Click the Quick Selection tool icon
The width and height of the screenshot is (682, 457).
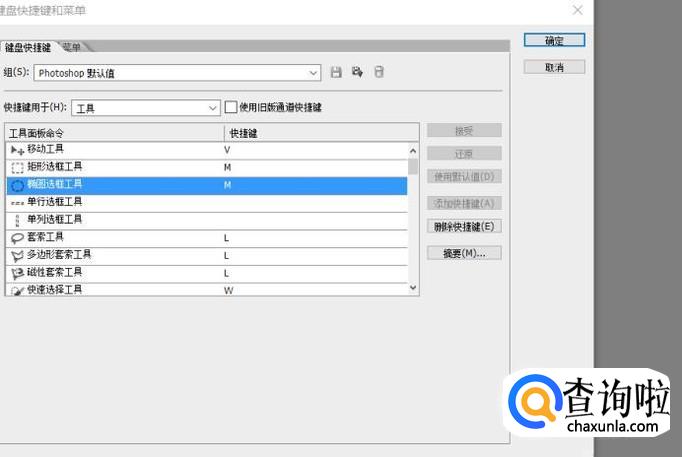[17, 290]
